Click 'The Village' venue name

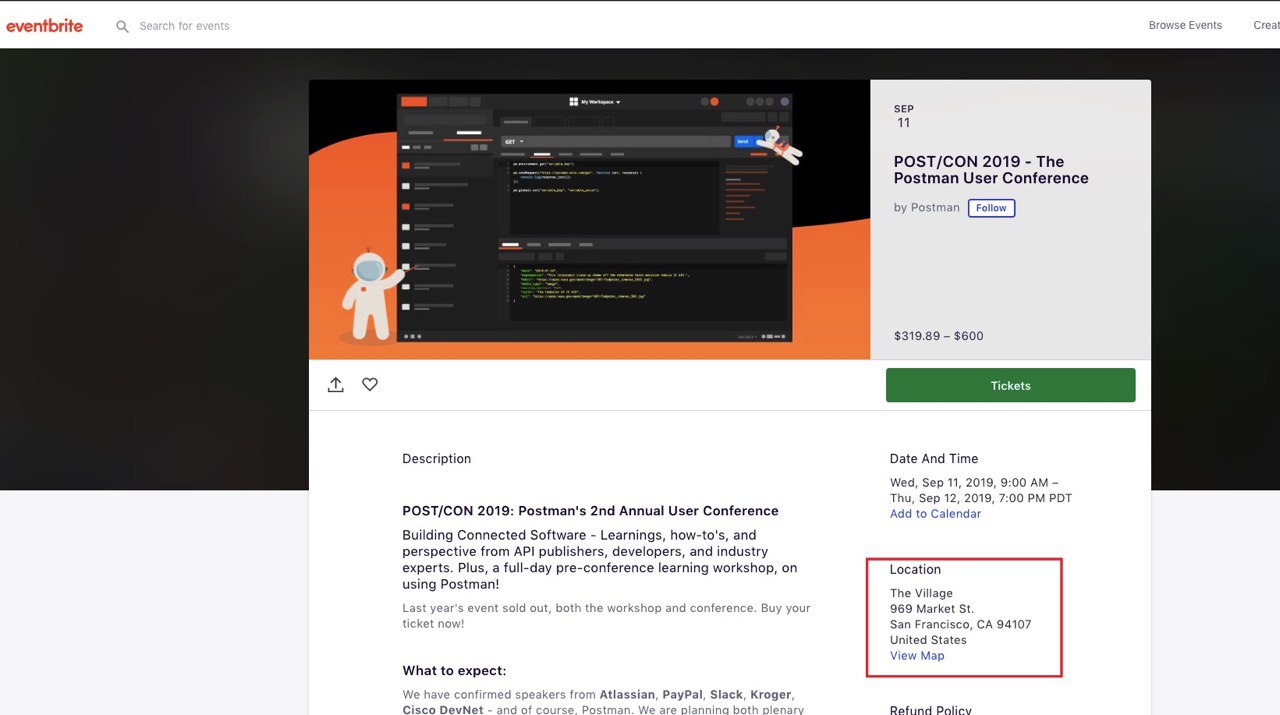click(x=921, y=593)
